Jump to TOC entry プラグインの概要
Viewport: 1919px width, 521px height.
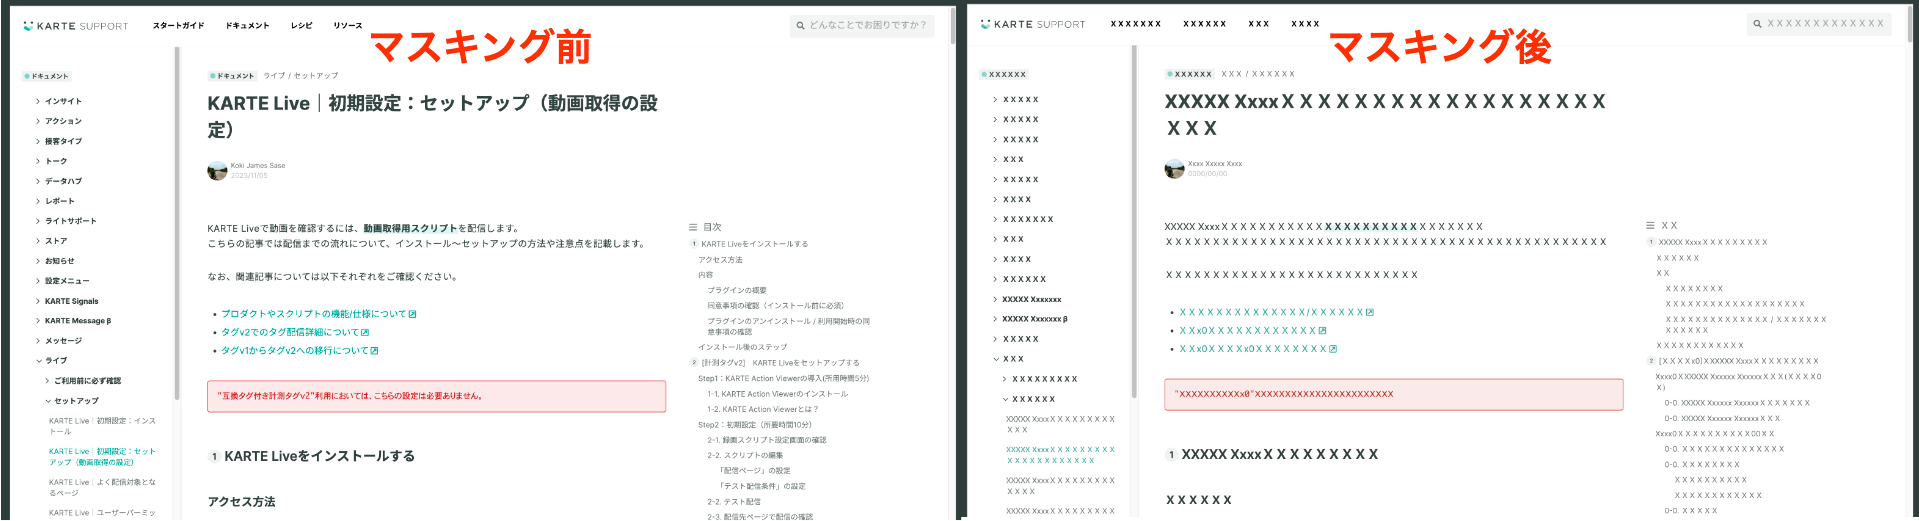coord(737,290)
